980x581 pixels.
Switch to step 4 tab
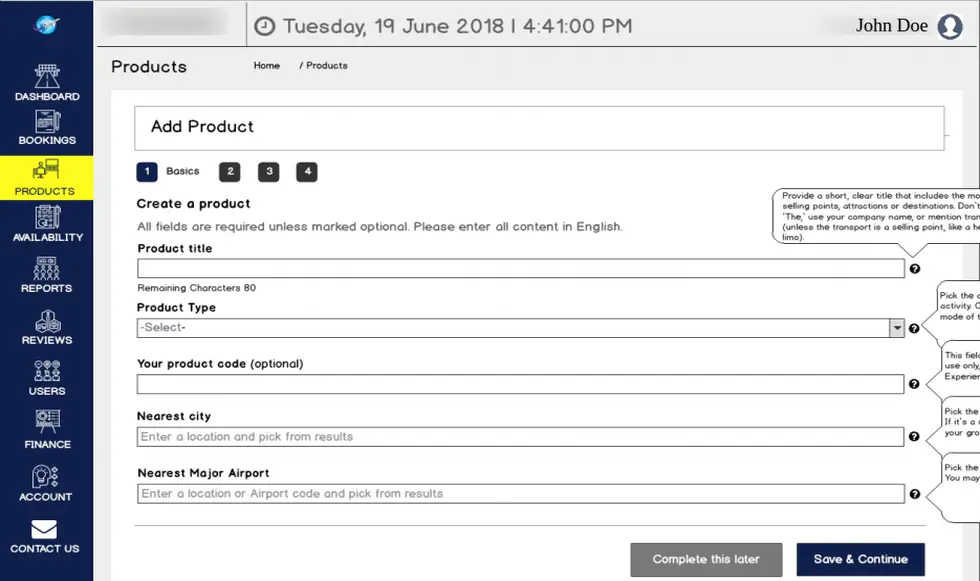(307, 172)
